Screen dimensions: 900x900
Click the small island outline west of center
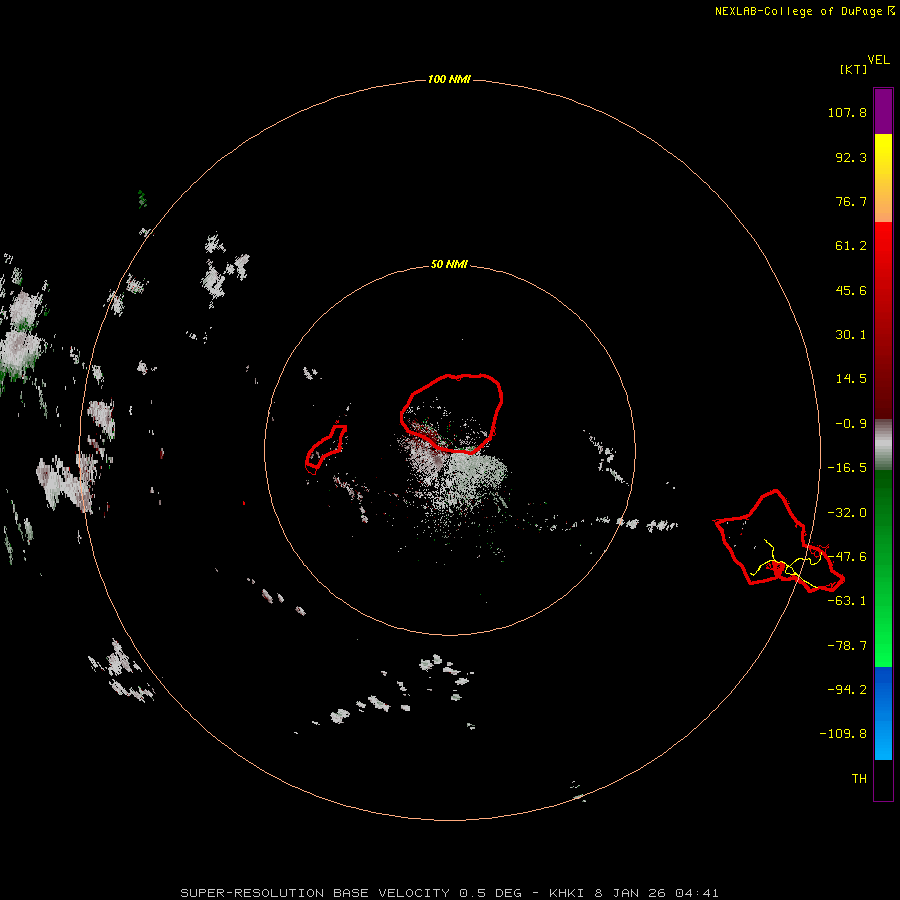[x=325, y=449]
